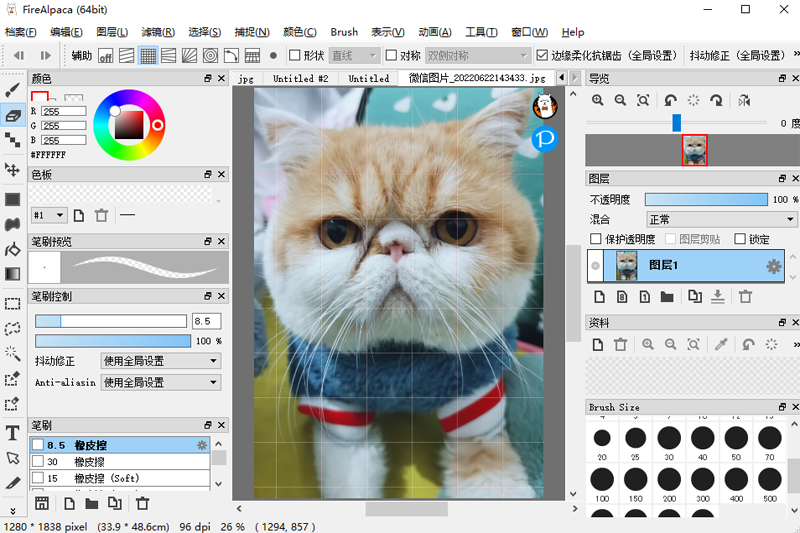800x533 pixels.
Task: Uncheck 边缘柔化抗锯齿 global setting
Action: (542, 56)
